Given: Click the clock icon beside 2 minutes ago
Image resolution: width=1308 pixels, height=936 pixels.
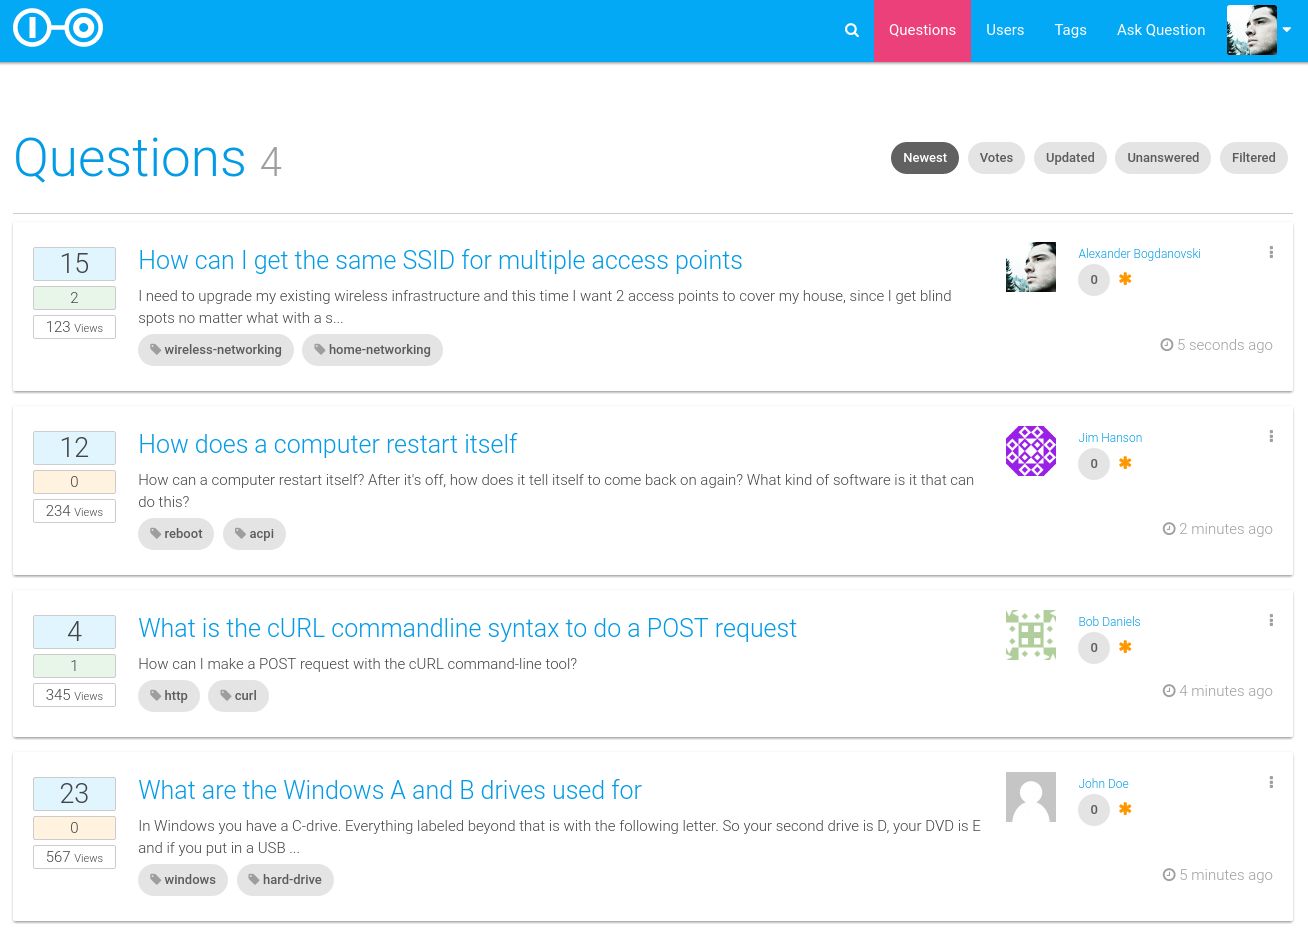Looking at the screenshot, I should click(1168, 528).
